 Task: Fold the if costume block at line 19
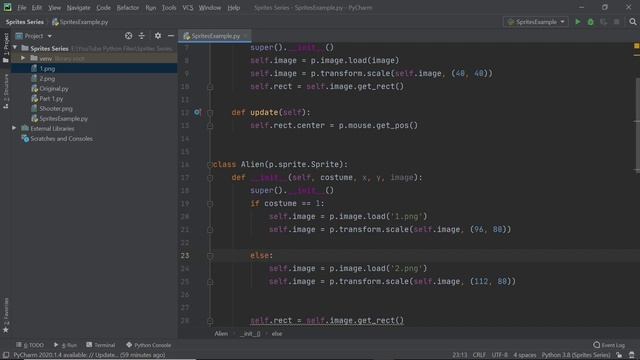[210, 204]
